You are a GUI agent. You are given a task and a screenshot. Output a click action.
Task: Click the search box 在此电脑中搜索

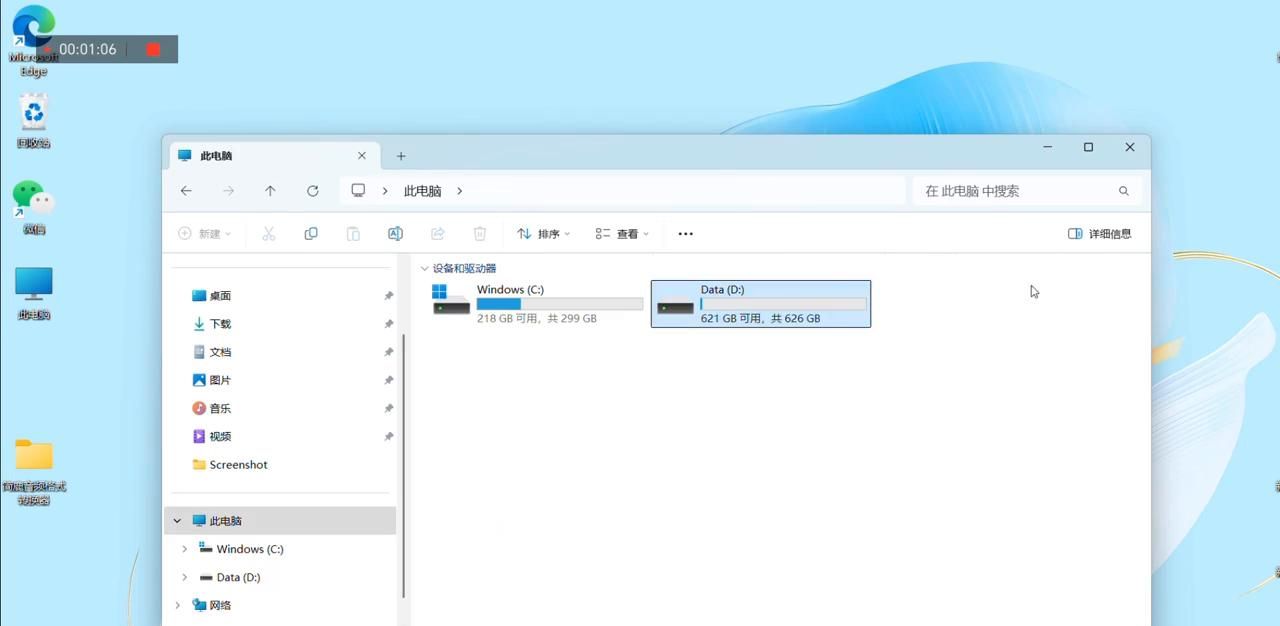pyautogui.click(x=1027, y=191)
